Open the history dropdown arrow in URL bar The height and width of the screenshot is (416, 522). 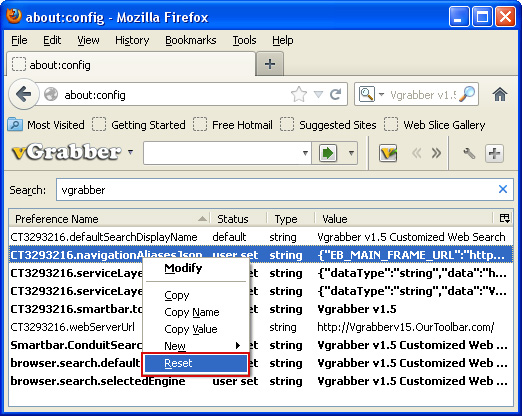click(318, 95)
